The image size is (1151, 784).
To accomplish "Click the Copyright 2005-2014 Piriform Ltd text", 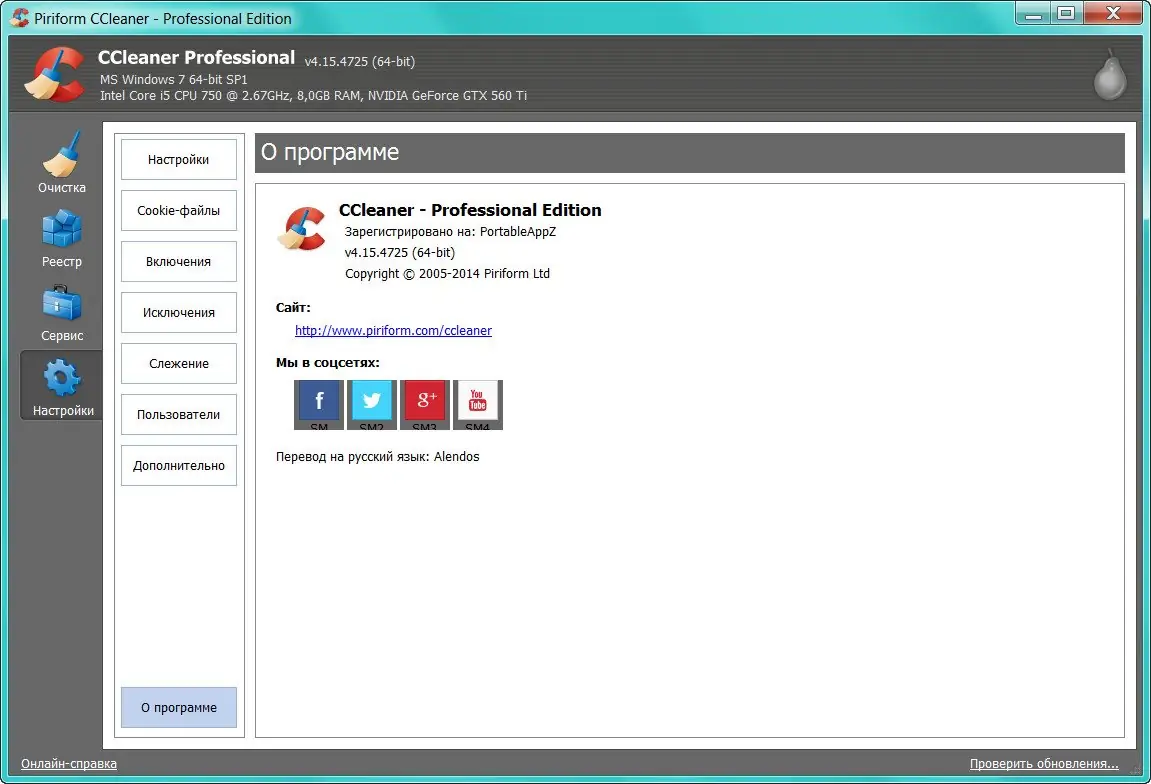I will pyautogui.click(x=447, y=274).
